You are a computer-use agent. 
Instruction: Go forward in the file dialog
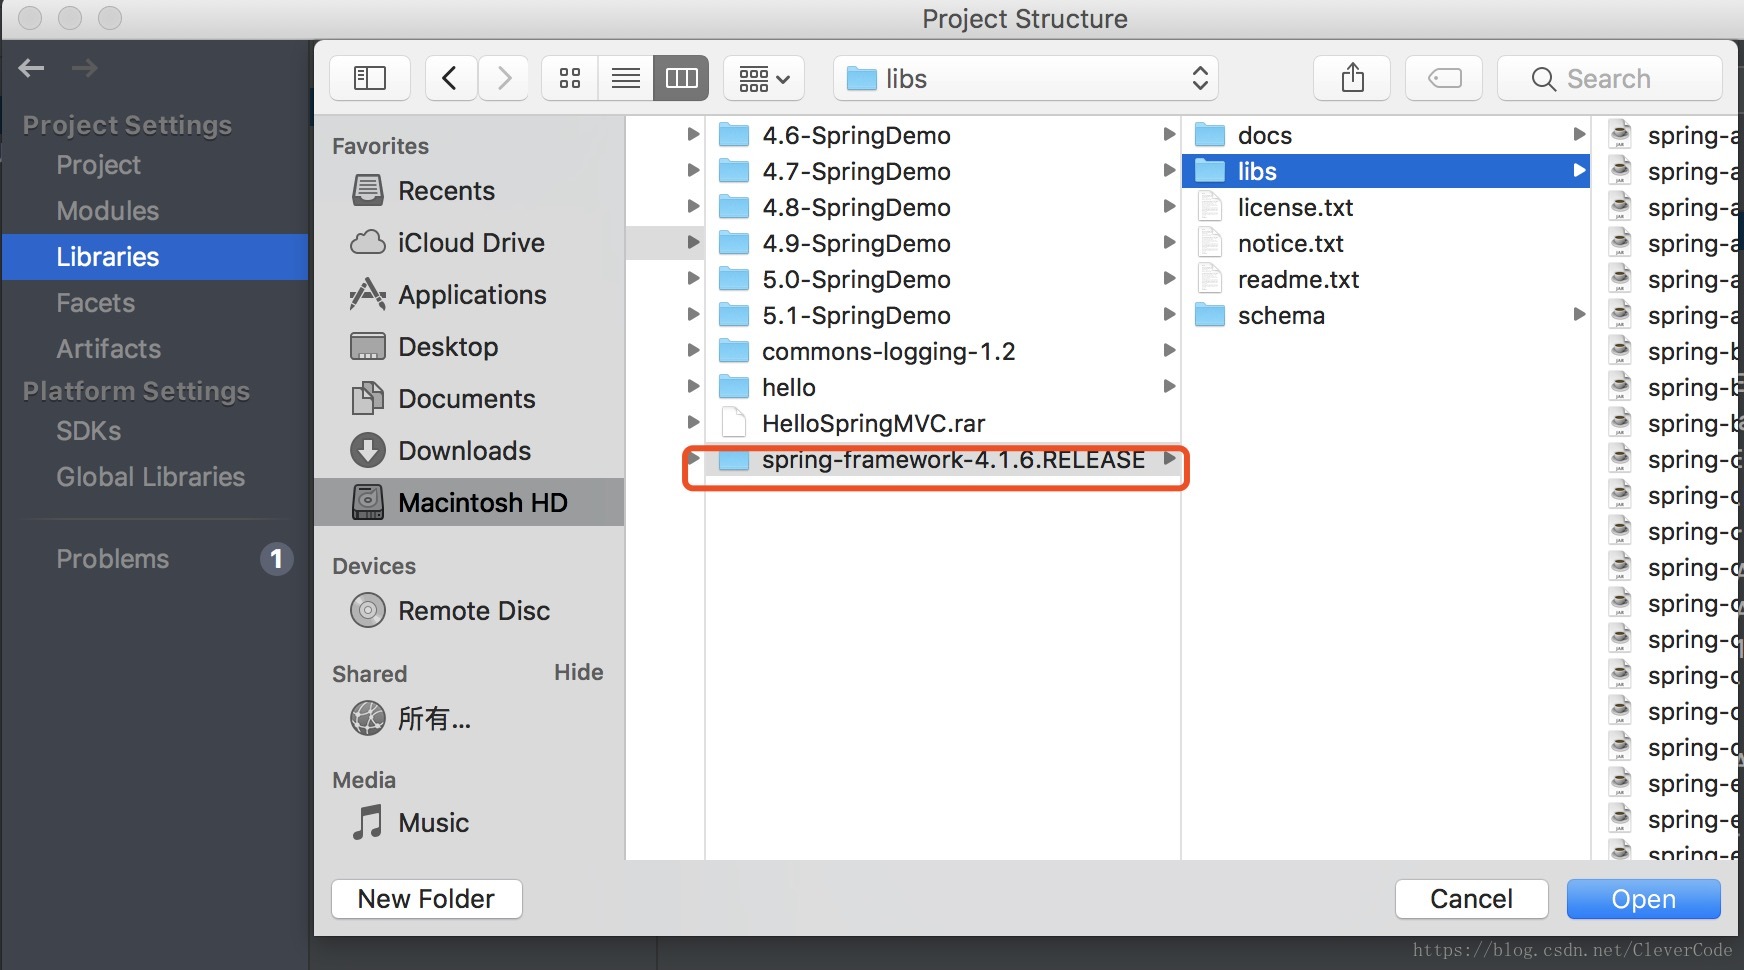tap(504, 78)
